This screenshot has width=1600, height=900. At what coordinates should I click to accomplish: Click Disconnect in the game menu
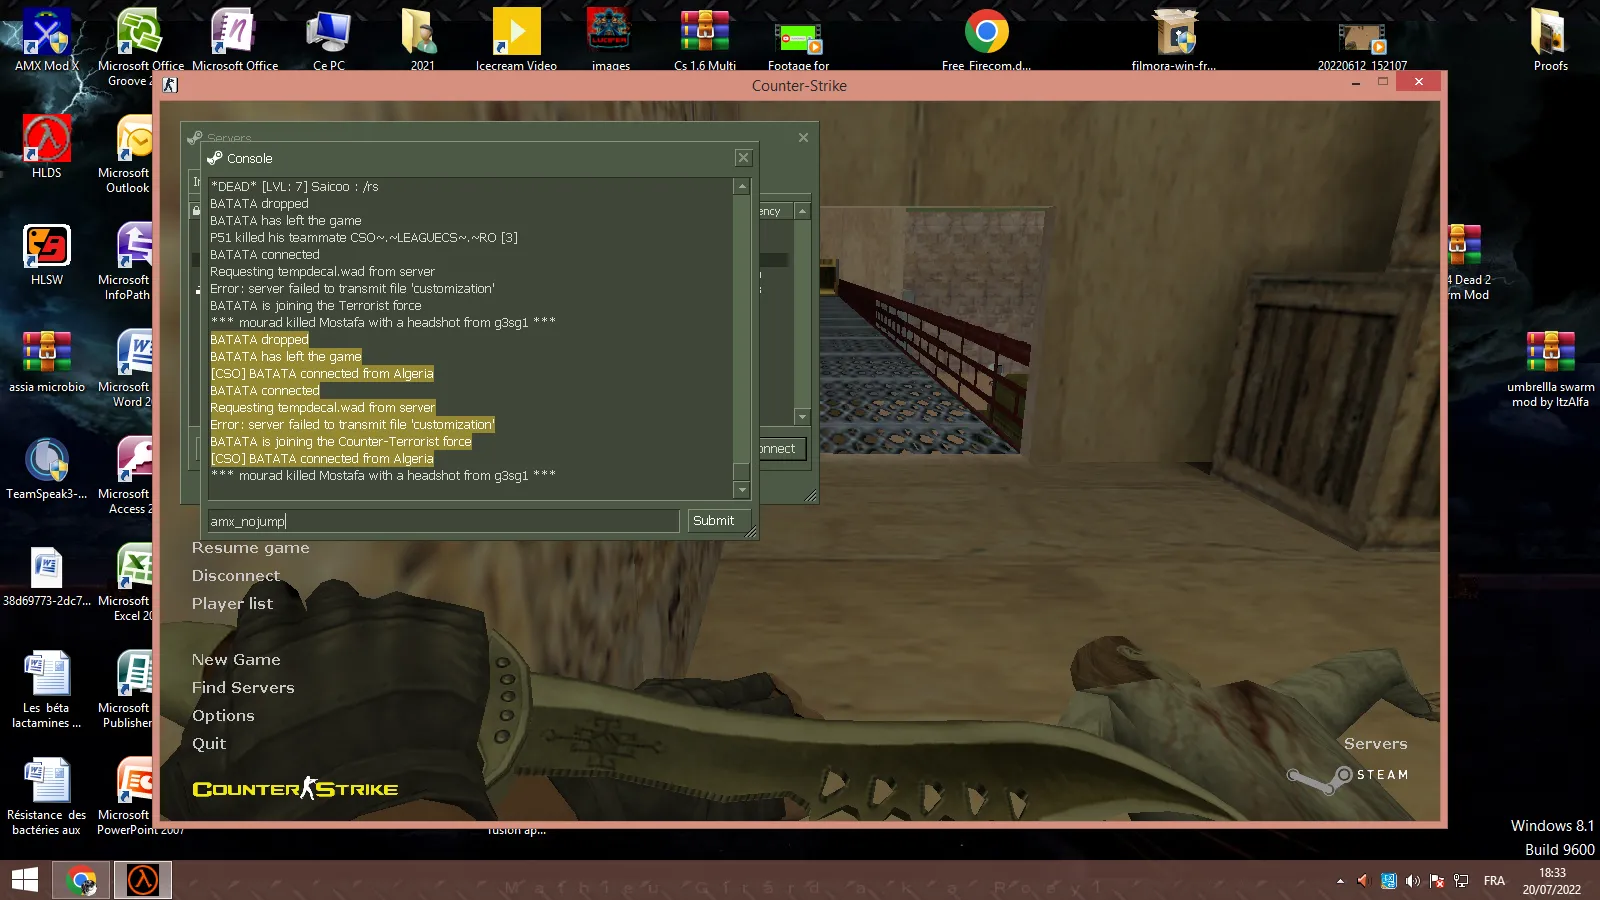tap(236, 576)
